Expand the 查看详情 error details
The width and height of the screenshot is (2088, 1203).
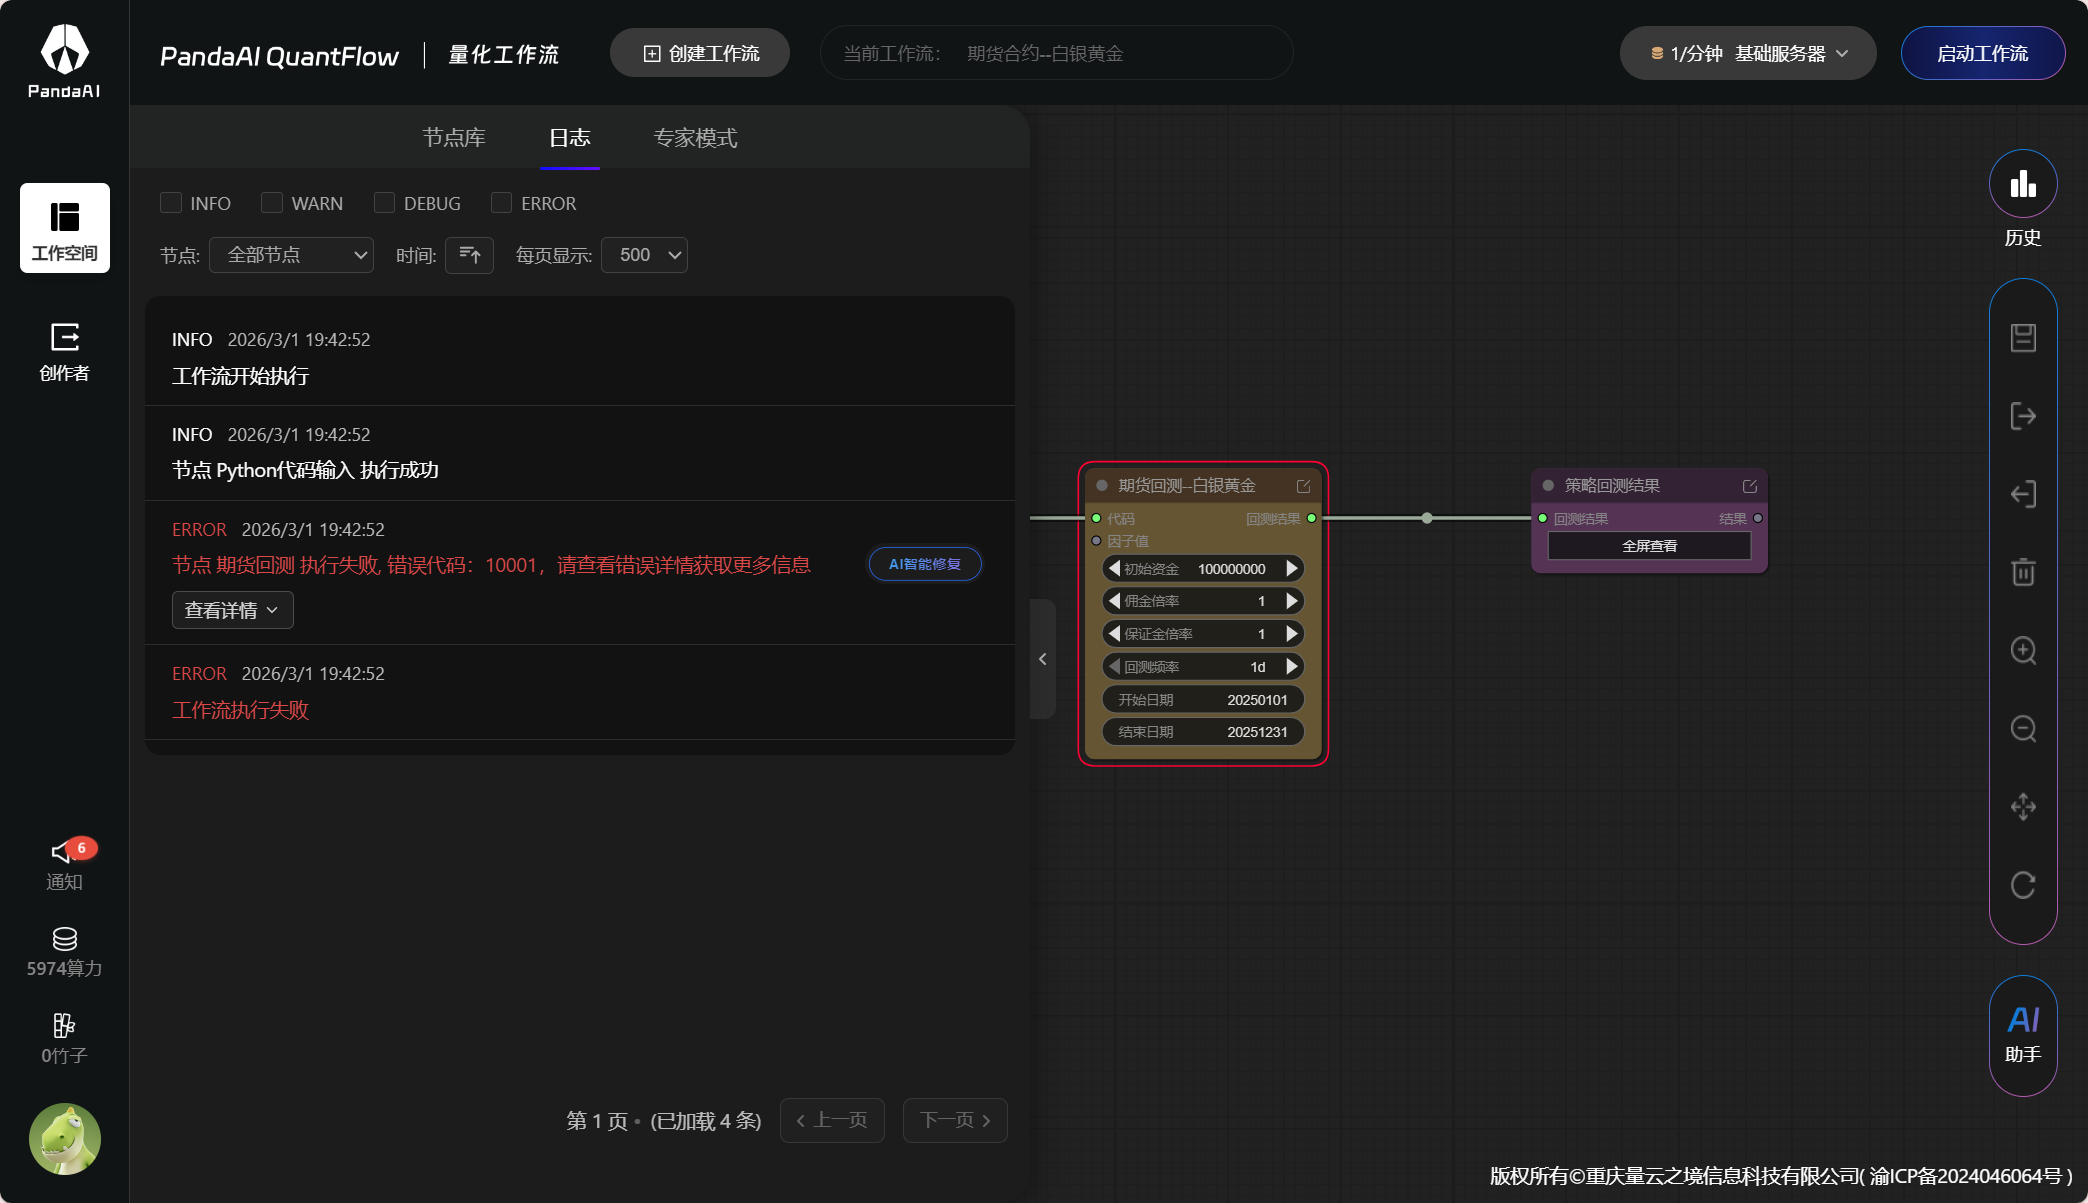(232, 610)
